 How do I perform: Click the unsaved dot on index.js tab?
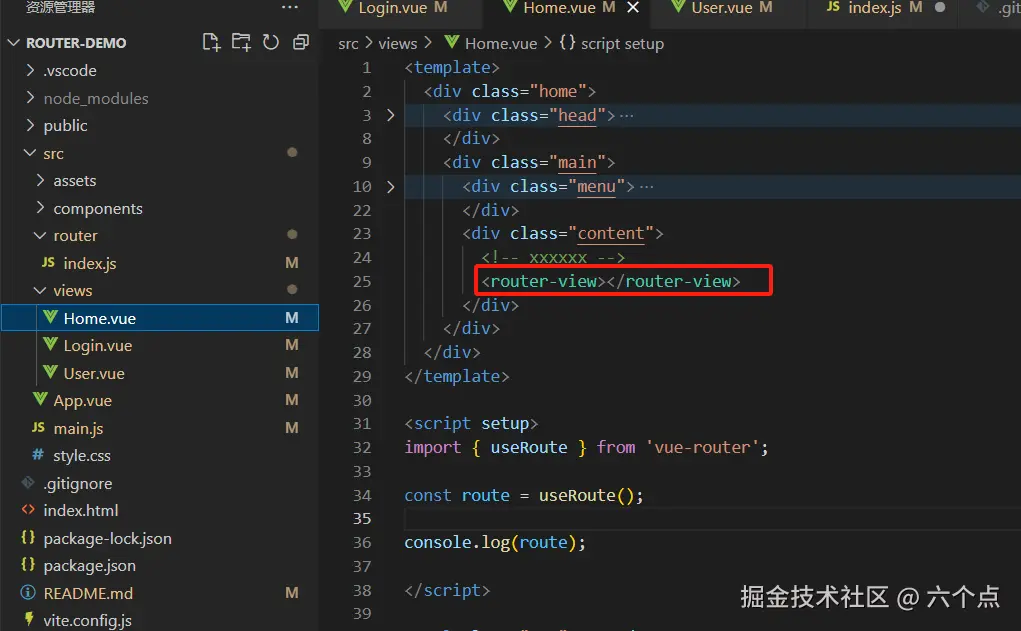coord(940,7)
